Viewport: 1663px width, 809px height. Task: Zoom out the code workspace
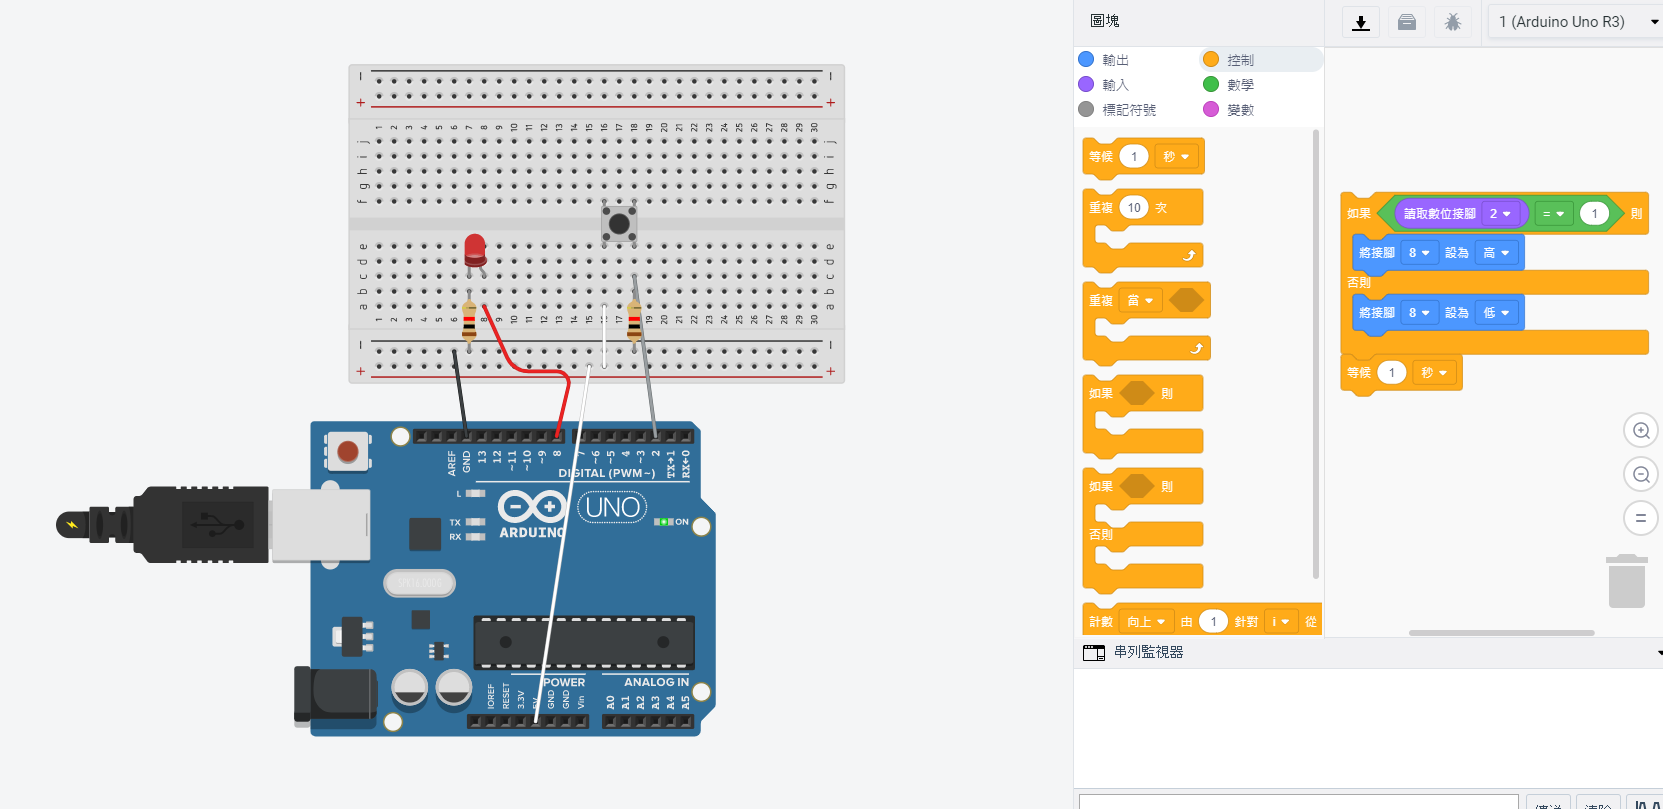click(x=1640, y=475)
